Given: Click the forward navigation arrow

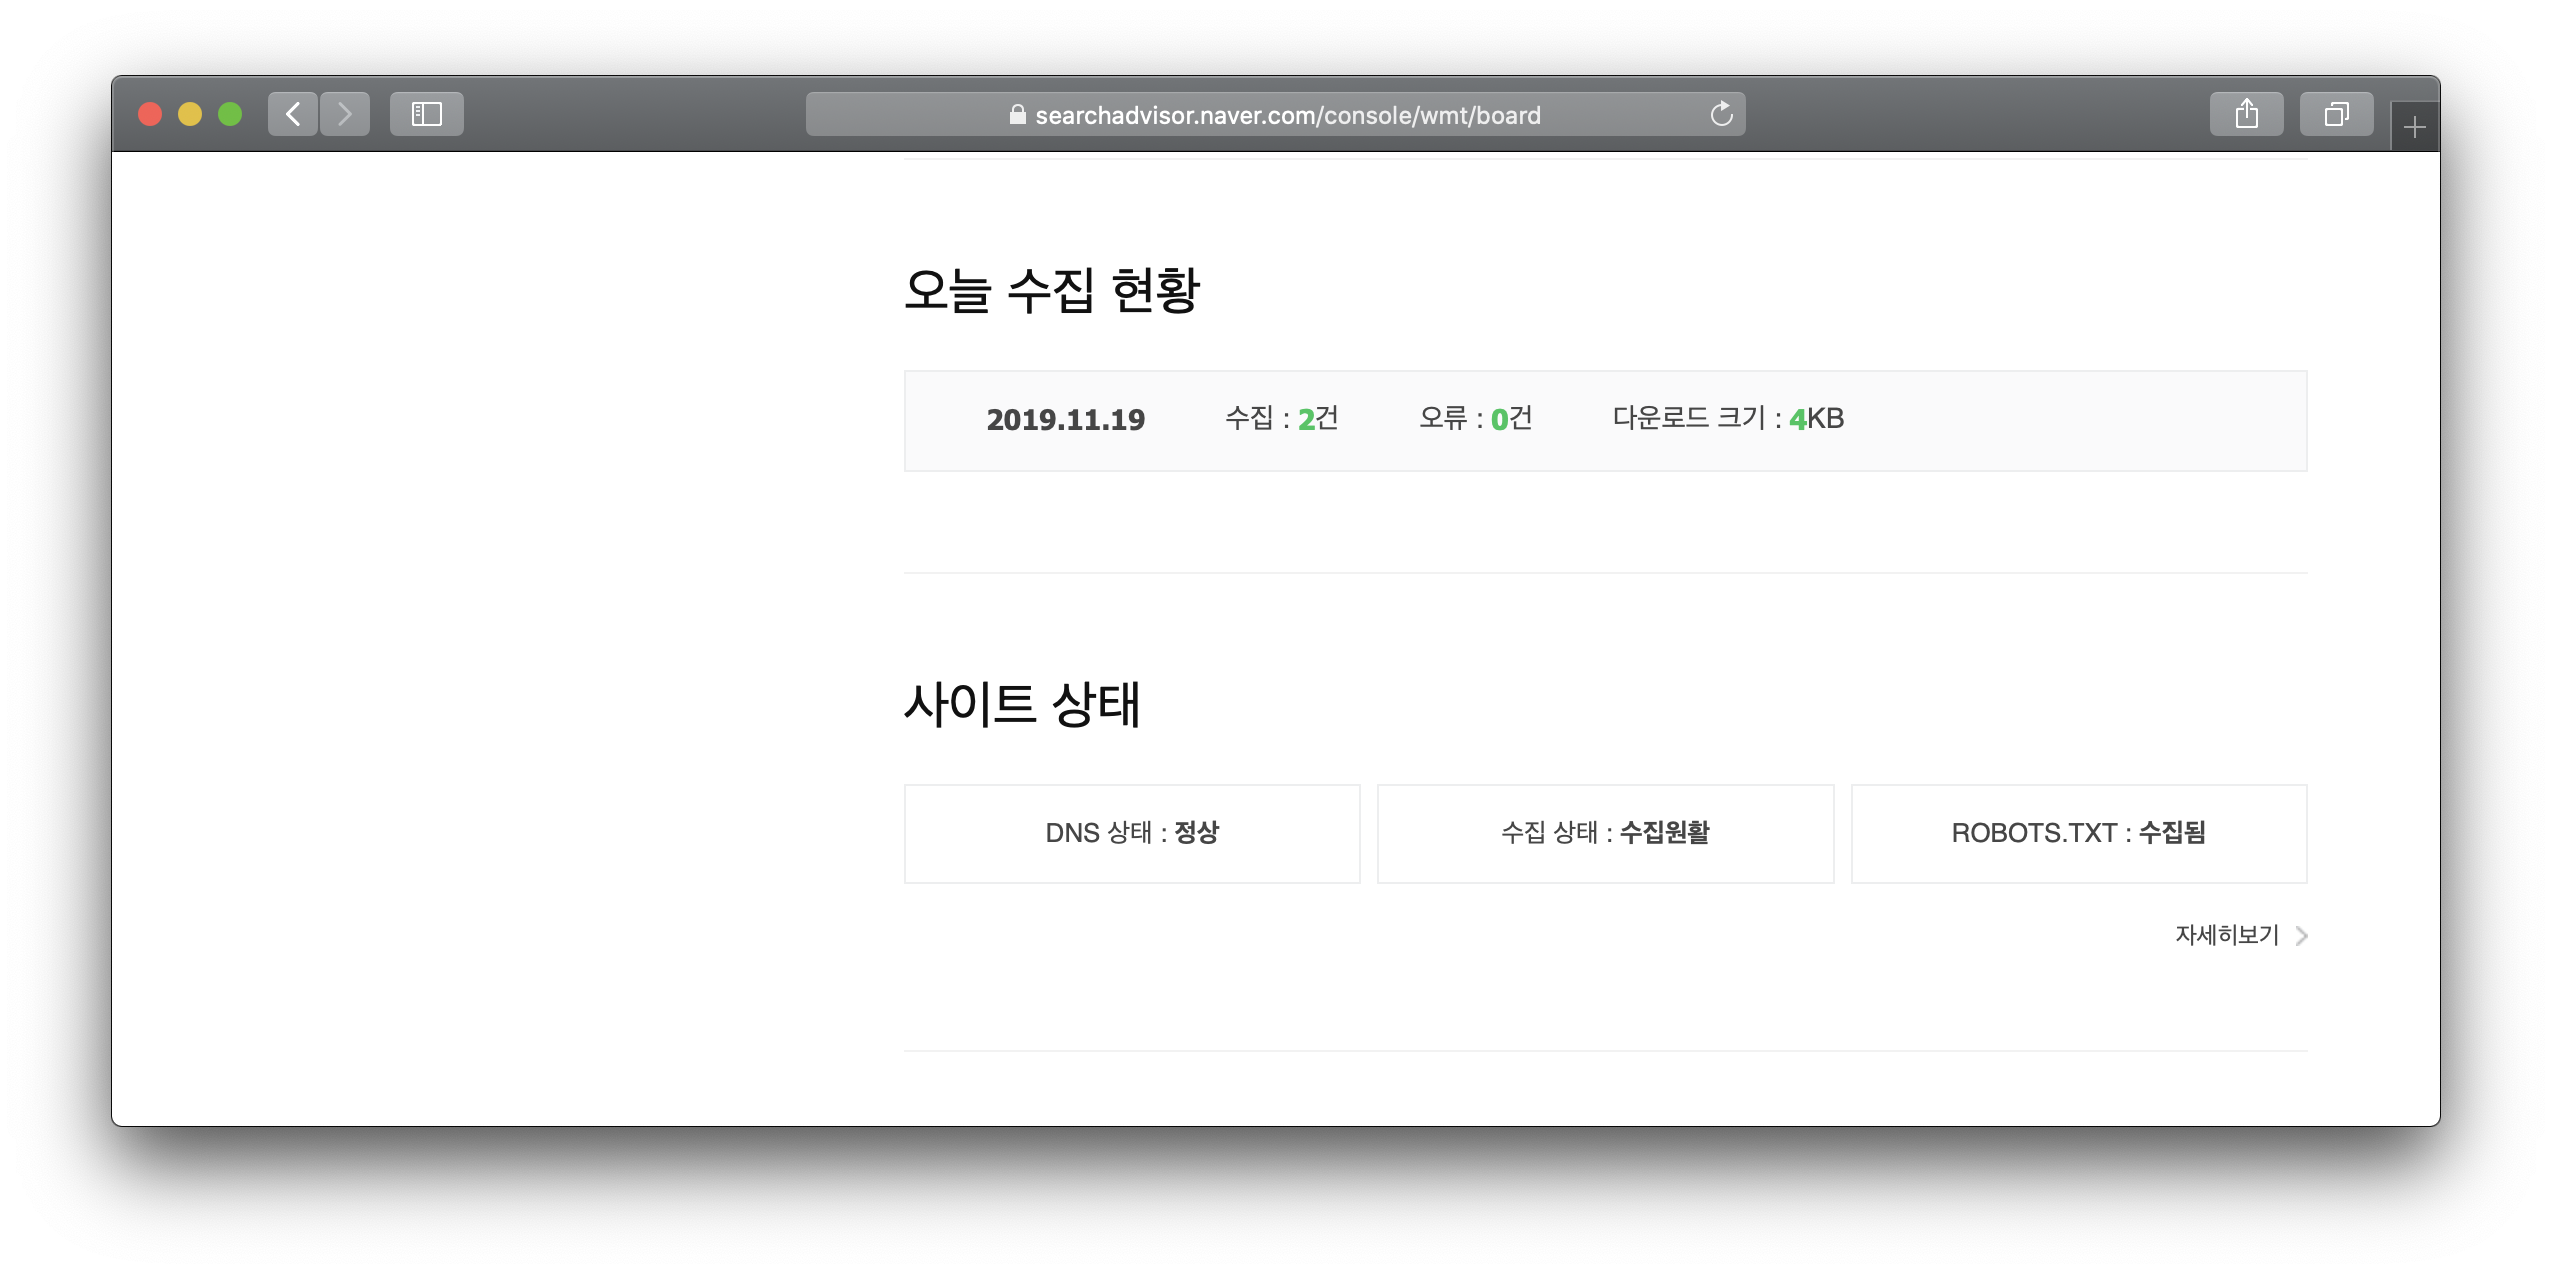Looking at the screenshot, I should (x=345, y=114).
